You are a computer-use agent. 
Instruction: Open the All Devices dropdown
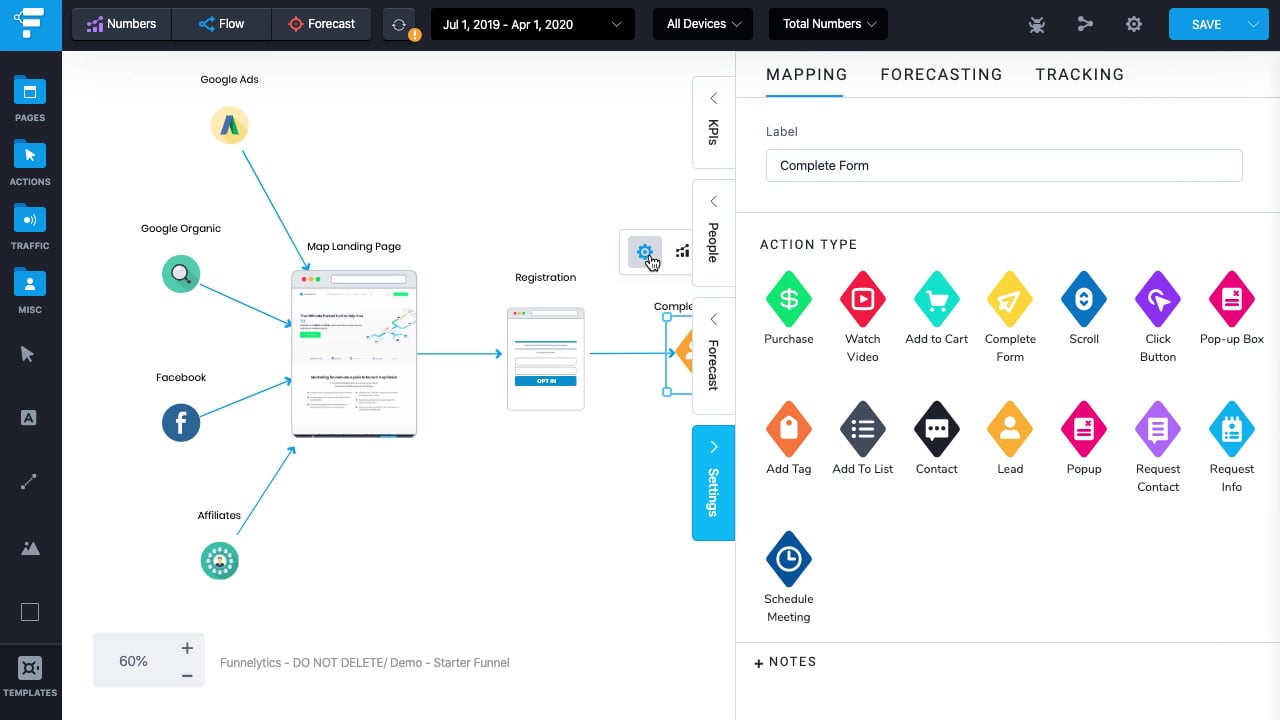tap(703, 24)
